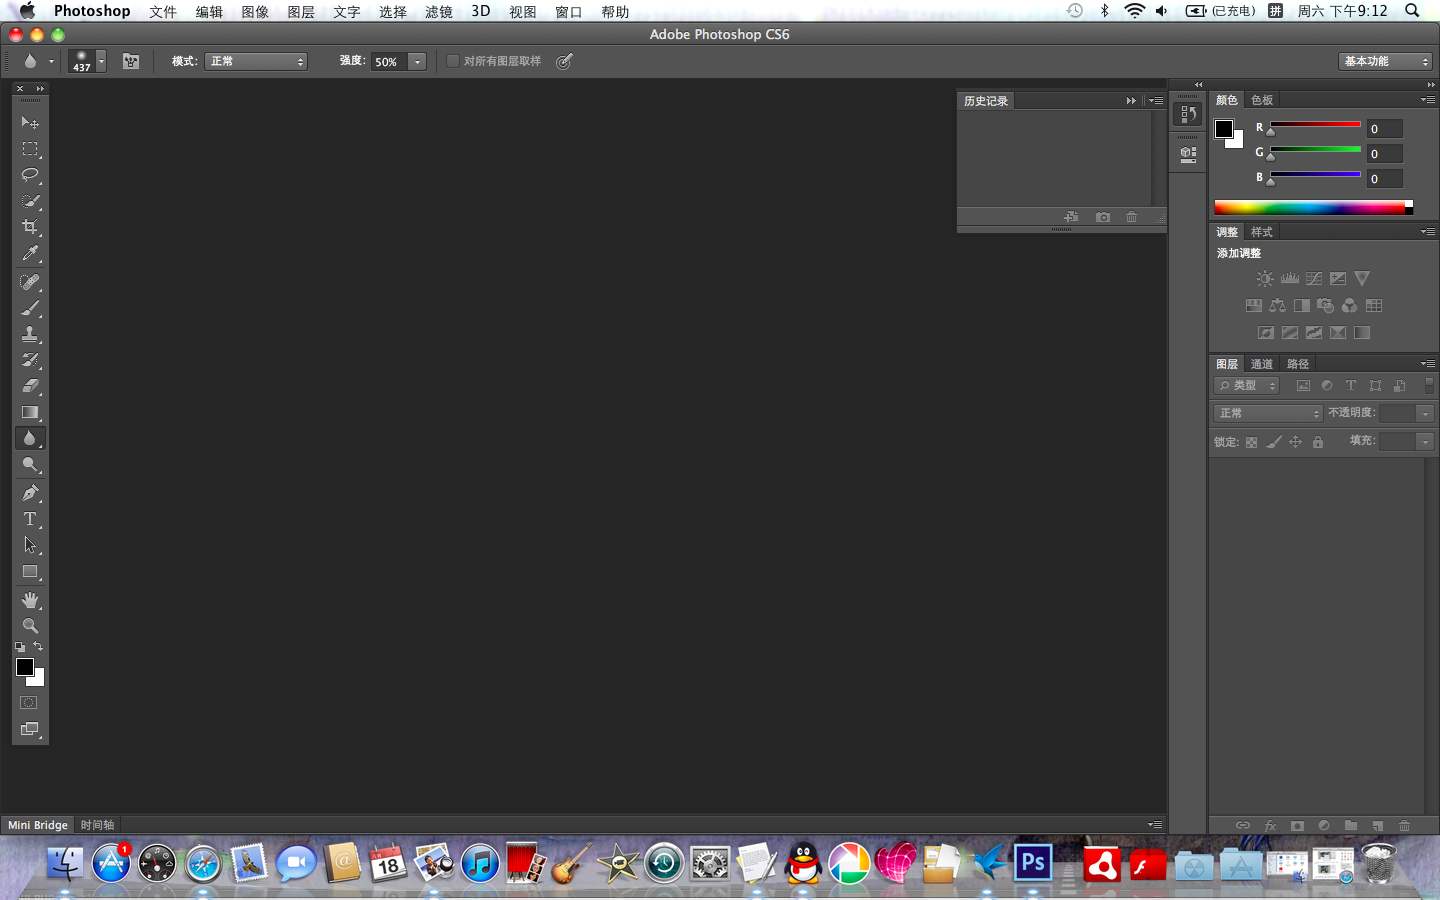Image resolution: width=1440 pixels, height=900 pixels.
Task: Switch to the 通道 tab
Action: pos(1262,364)
